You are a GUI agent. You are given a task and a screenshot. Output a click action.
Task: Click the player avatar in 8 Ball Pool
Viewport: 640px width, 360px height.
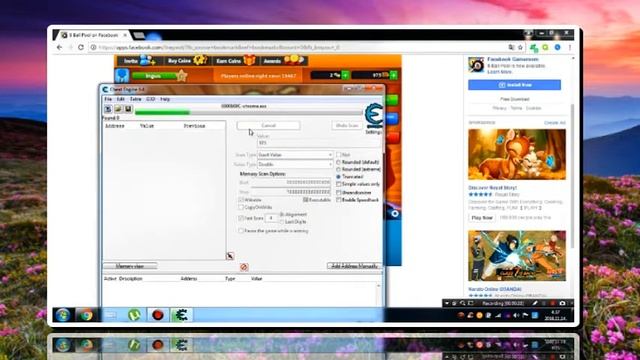(x=122, y=76)
